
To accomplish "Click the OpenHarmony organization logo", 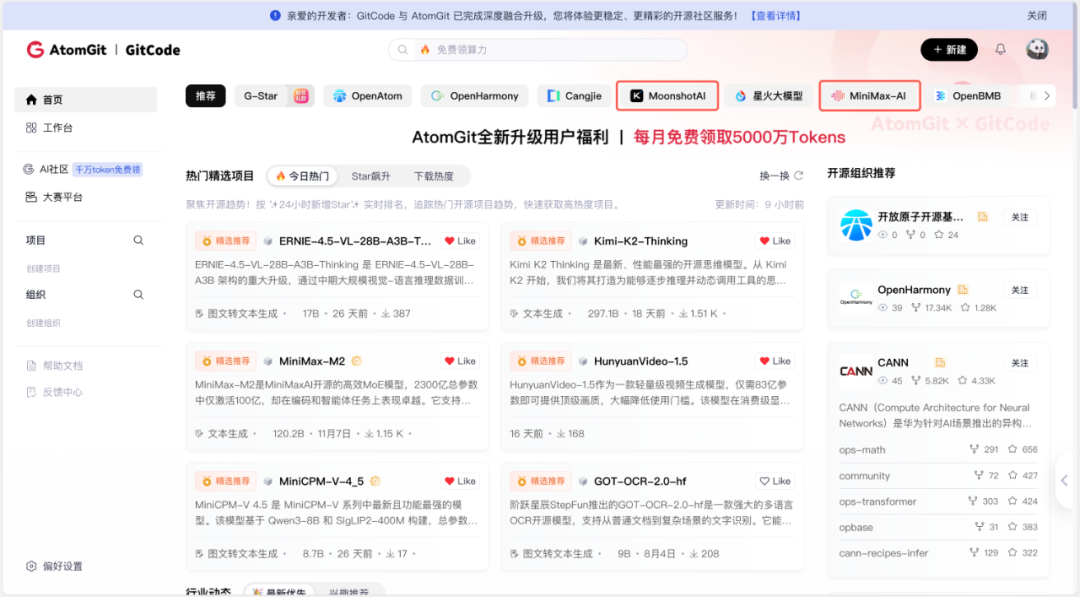I will coord(855,297).
